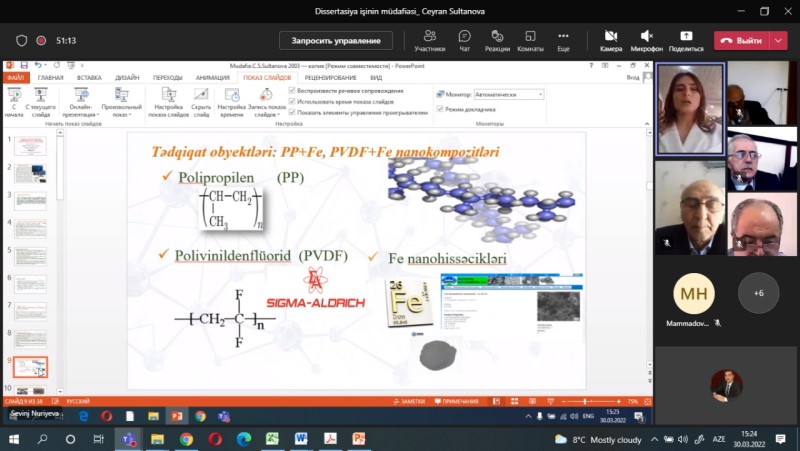The image size is (800, 451).
Task: Switch to the ПЕРЕХОДЫ ribbon tab
Action: 167,78
